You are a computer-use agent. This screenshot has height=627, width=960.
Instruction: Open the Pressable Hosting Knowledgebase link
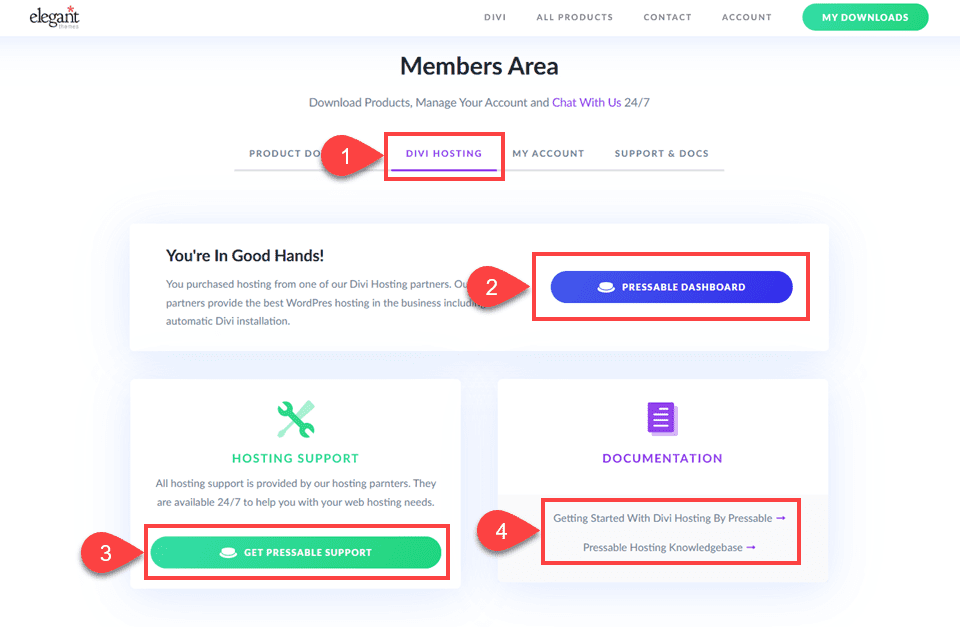[x=669, y=547]
